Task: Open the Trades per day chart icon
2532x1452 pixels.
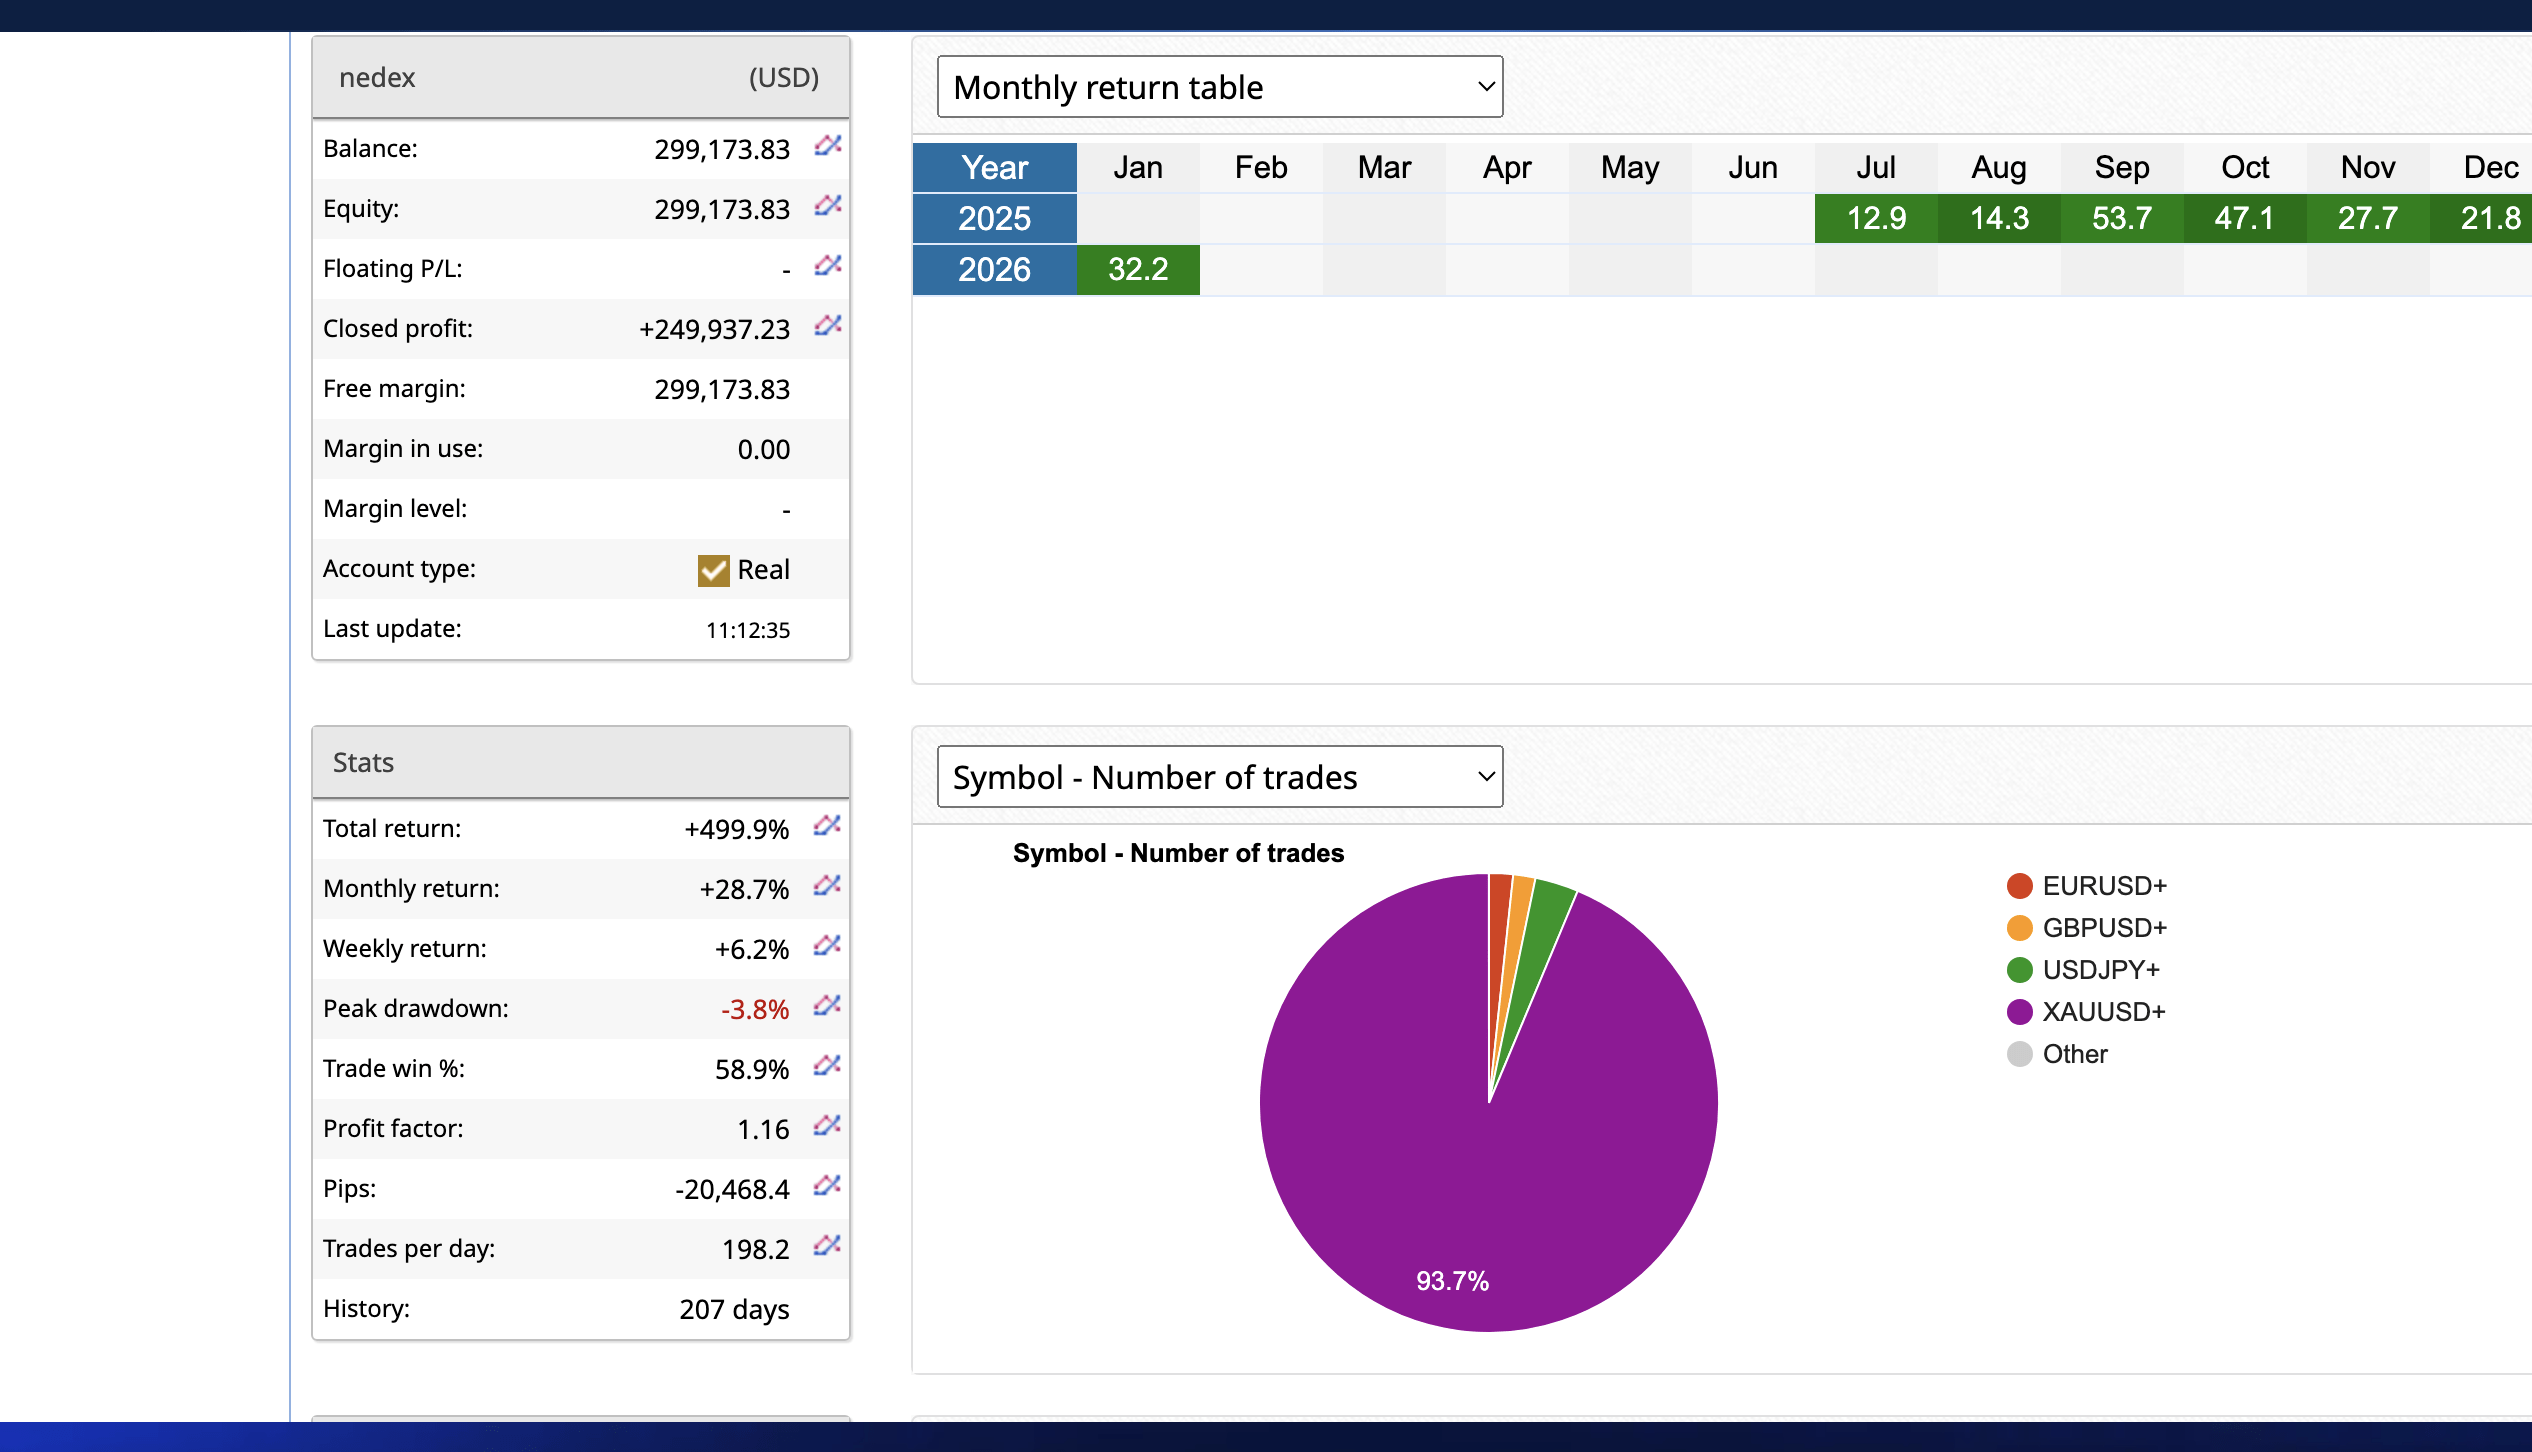Action: pyautogui.click(x=826, y=1247)
